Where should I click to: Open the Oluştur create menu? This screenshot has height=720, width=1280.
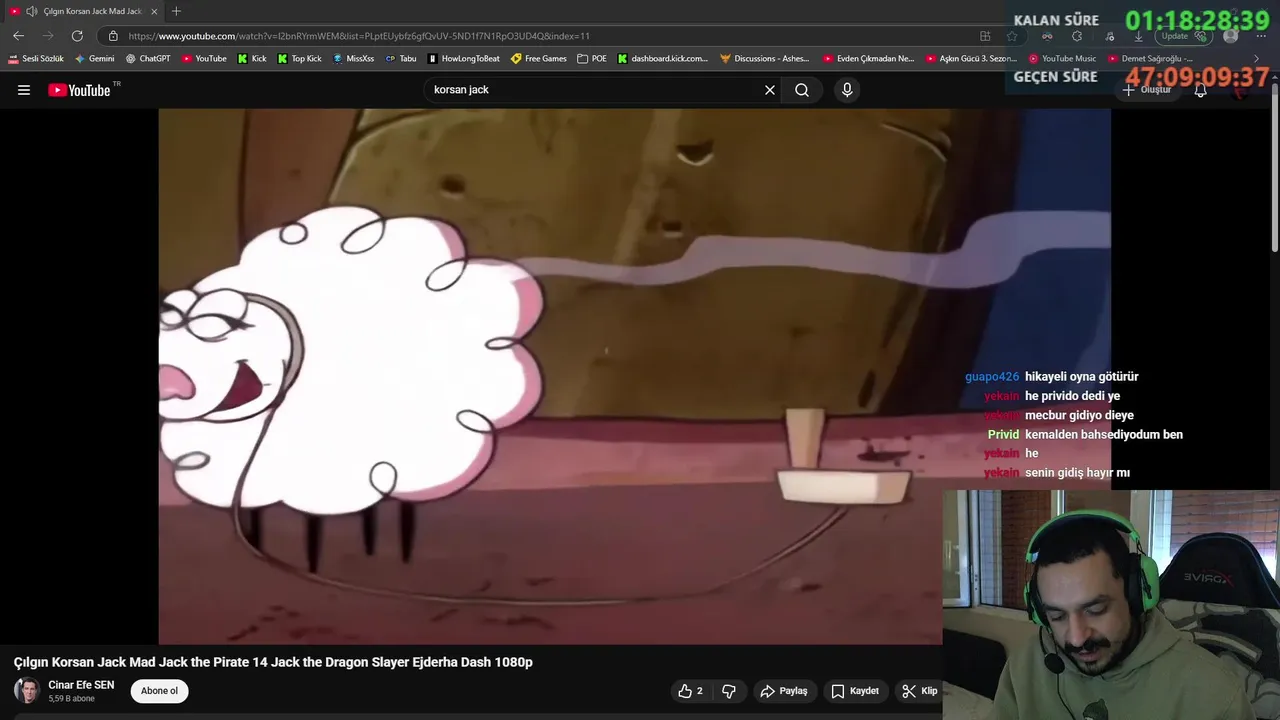[x=1146, y=90]
